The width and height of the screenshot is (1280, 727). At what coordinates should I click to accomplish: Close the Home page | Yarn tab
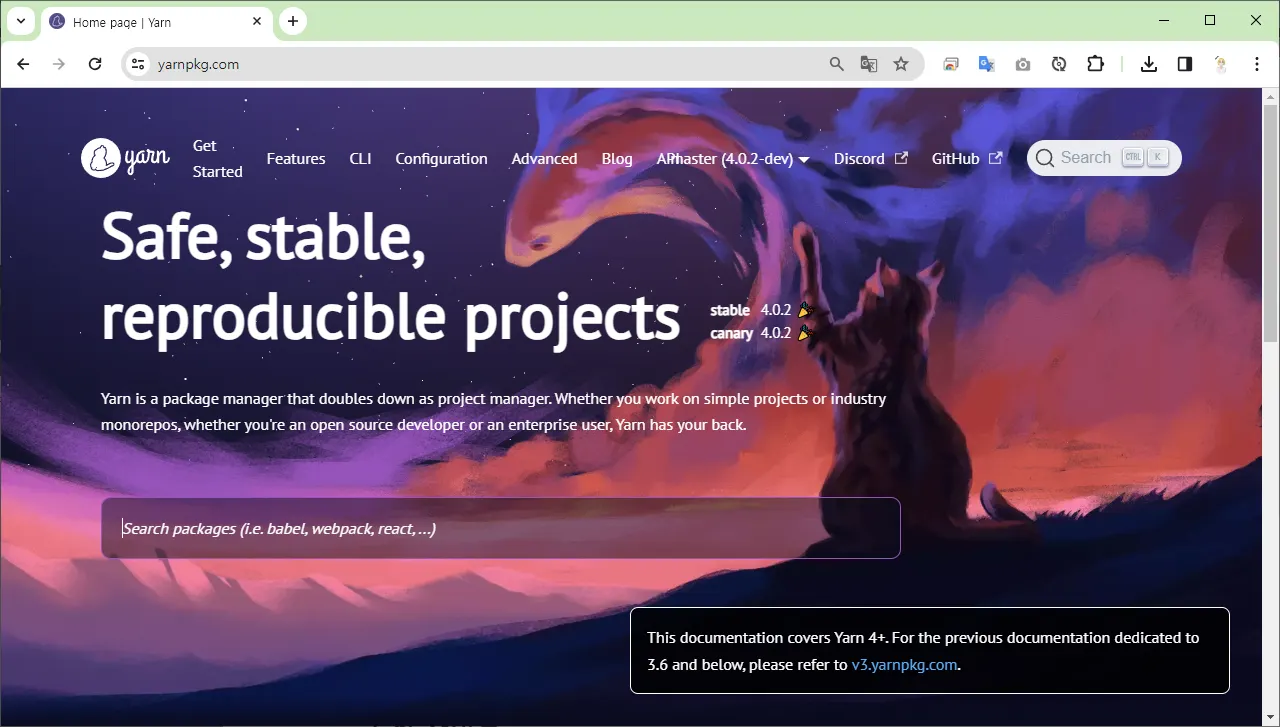click(x=257, y=21)
